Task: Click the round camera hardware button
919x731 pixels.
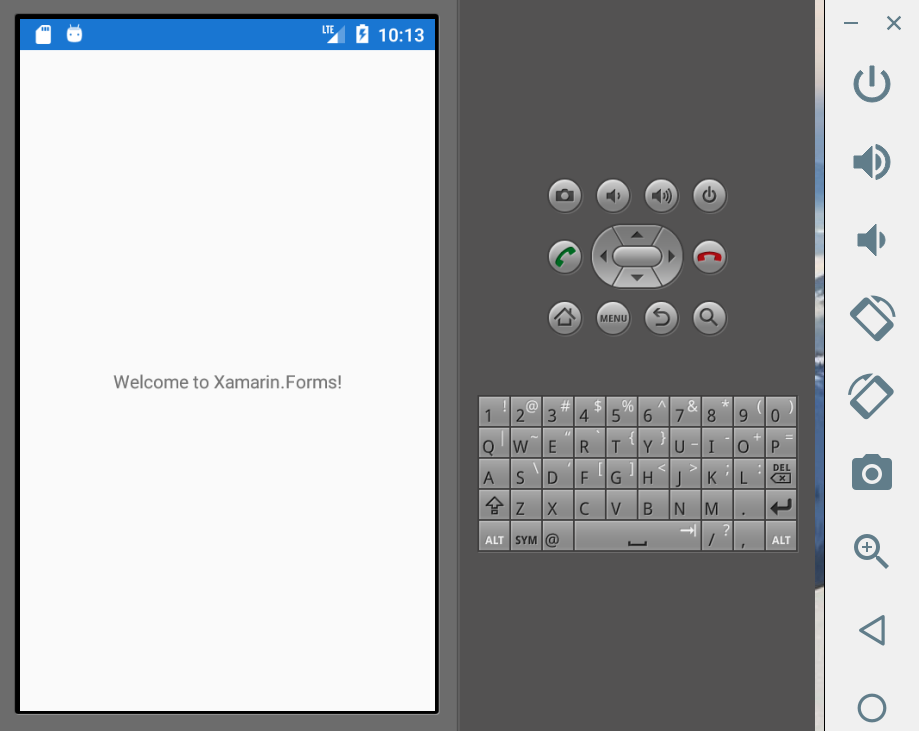Action: (x=565, y=195)
